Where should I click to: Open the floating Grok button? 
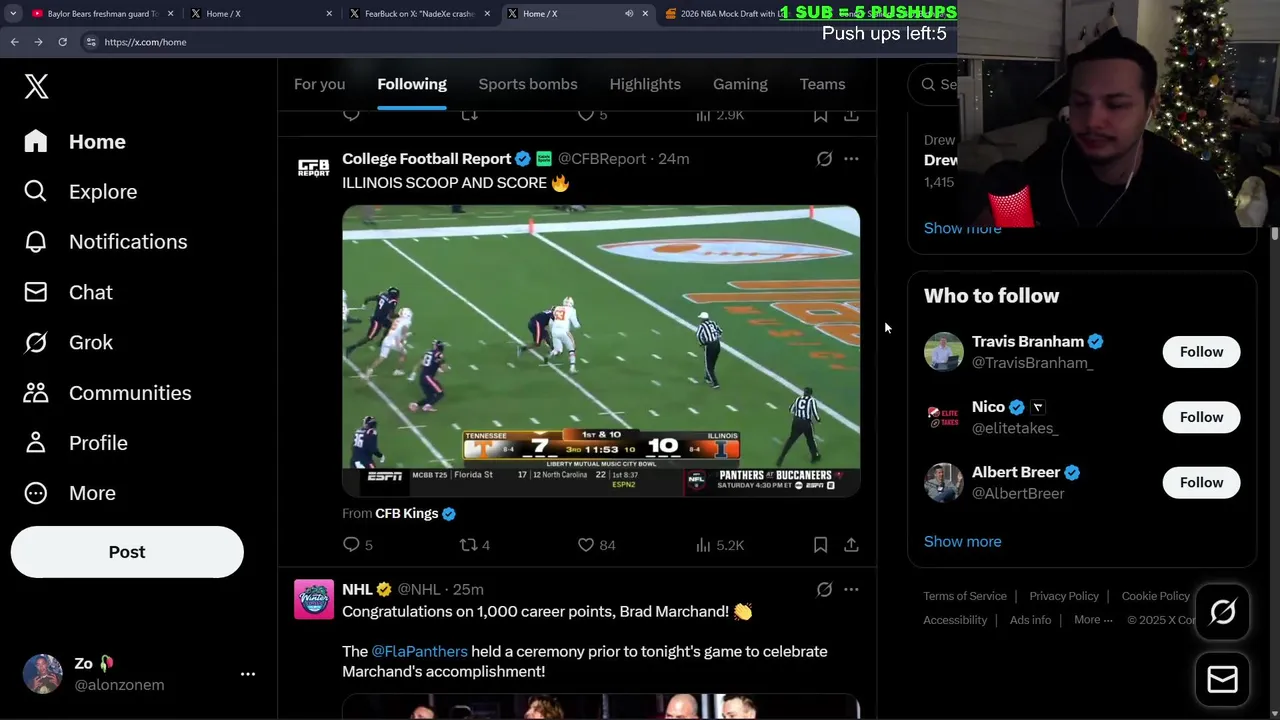pos(1222,612)
